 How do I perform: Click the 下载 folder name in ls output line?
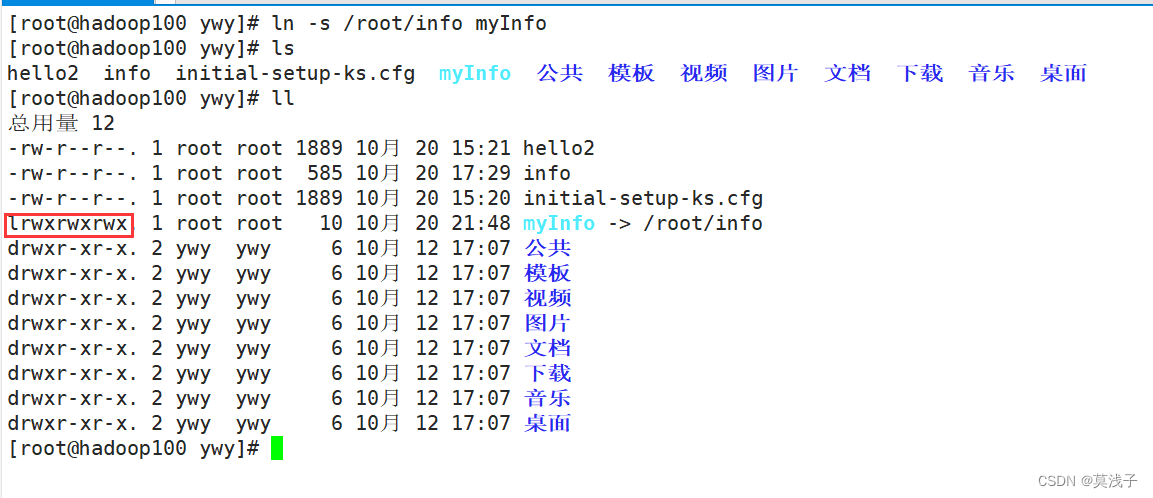920,73
